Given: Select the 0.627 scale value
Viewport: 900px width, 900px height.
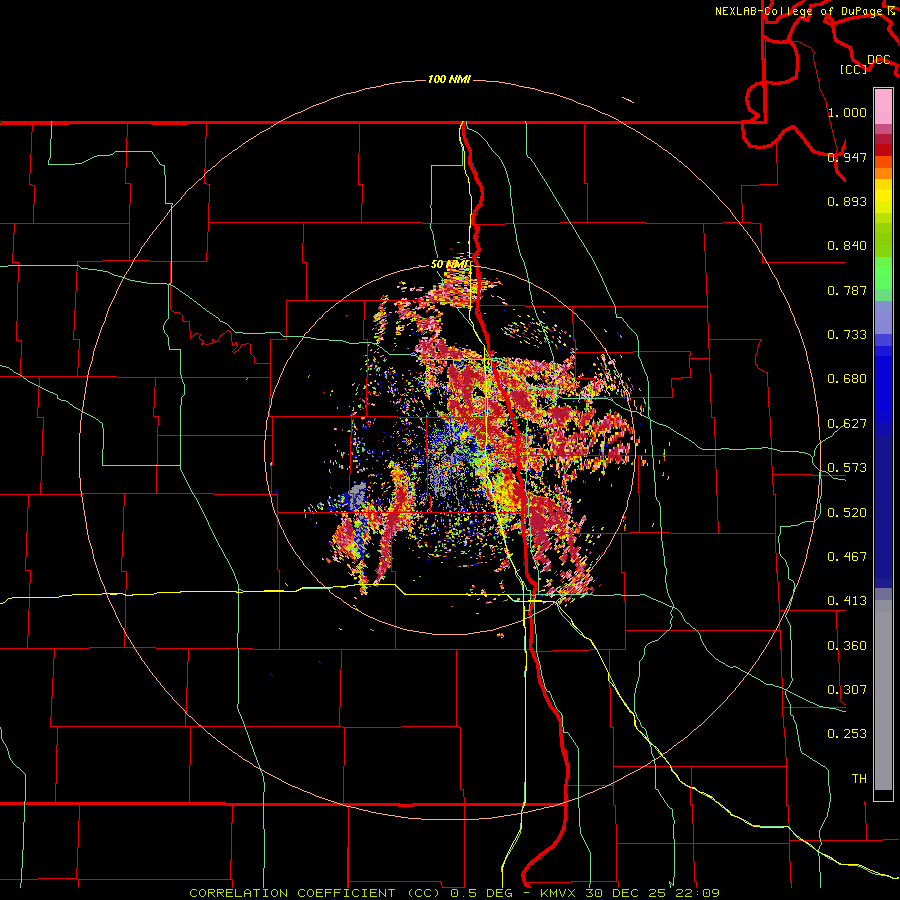Looking at the screenshot, I should (847, 424).
